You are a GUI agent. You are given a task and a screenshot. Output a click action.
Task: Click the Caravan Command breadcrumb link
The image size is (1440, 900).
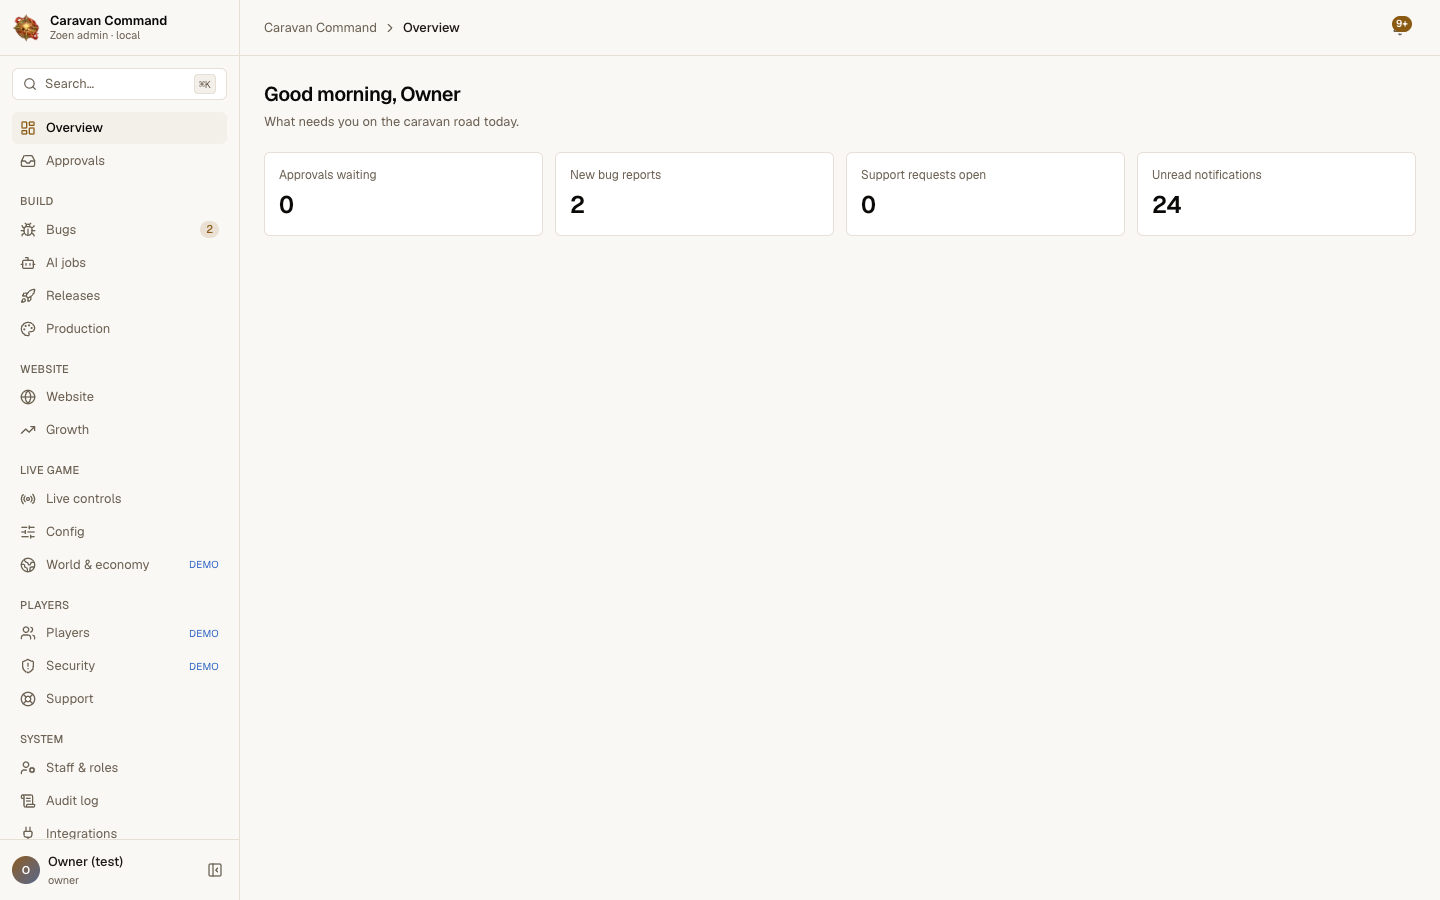pos(320,28)
